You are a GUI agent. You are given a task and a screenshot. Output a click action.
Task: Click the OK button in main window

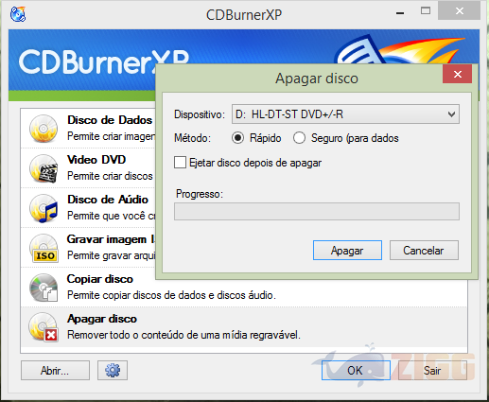point(356,370)
